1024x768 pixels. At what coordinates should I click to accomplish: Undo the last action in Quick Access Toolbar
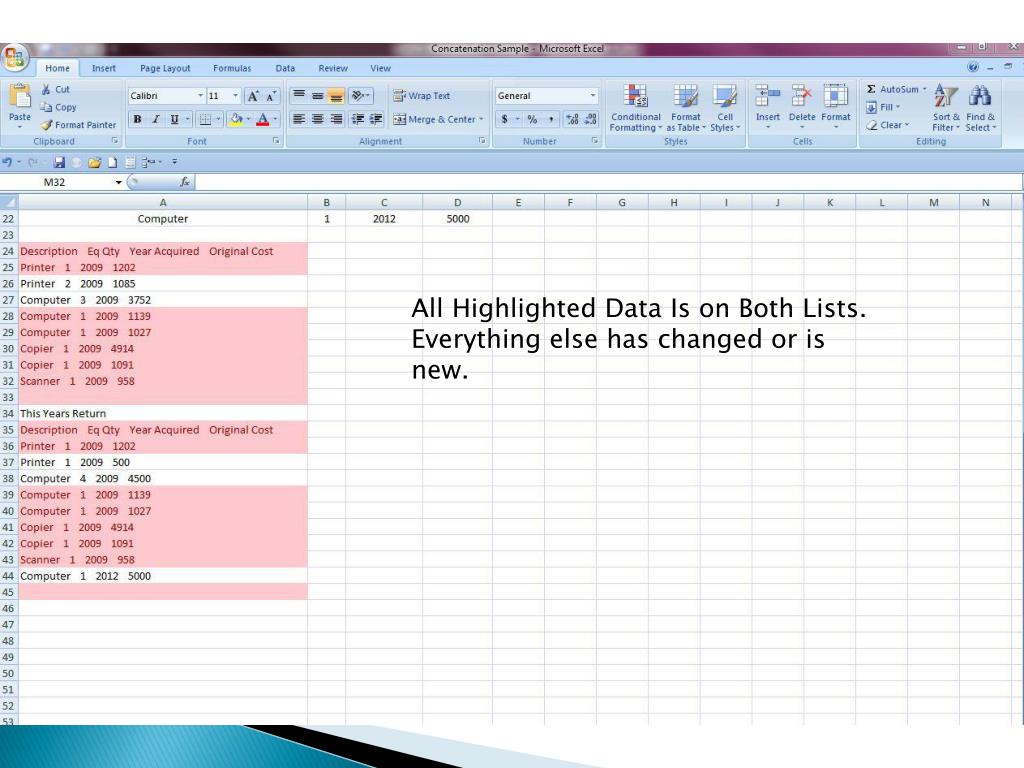pos(7,162)
